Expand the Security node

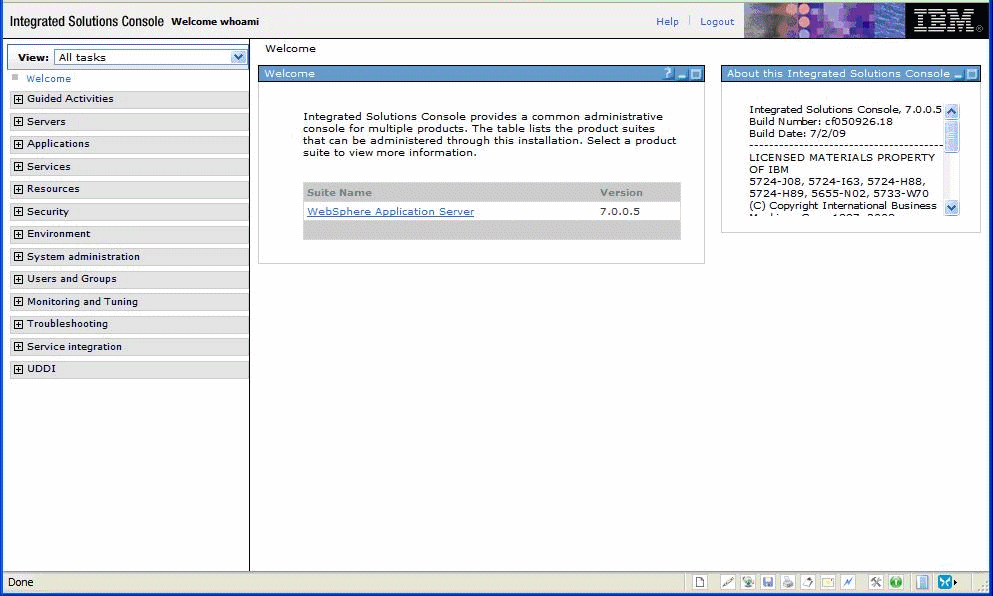point(18,212)
